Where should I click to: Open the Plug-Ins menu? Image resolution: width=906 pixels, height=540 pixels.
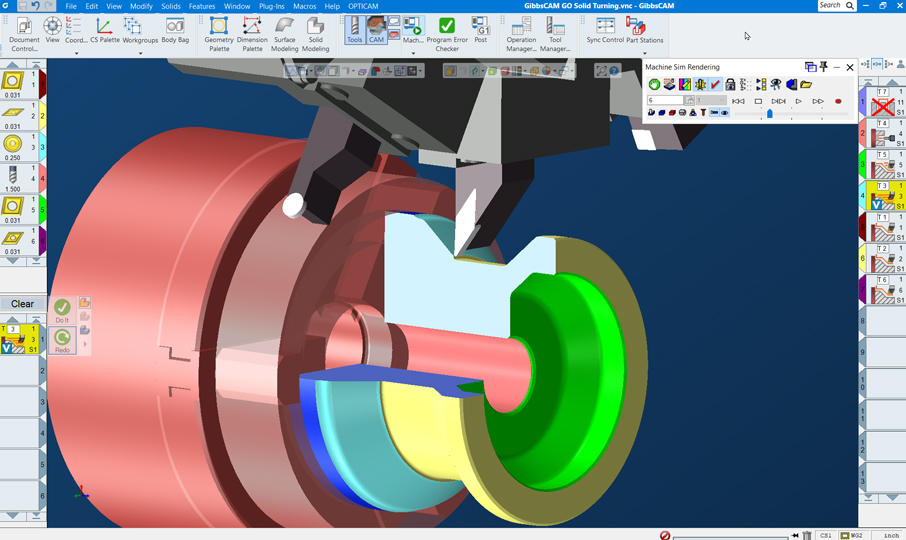[271, 6]
